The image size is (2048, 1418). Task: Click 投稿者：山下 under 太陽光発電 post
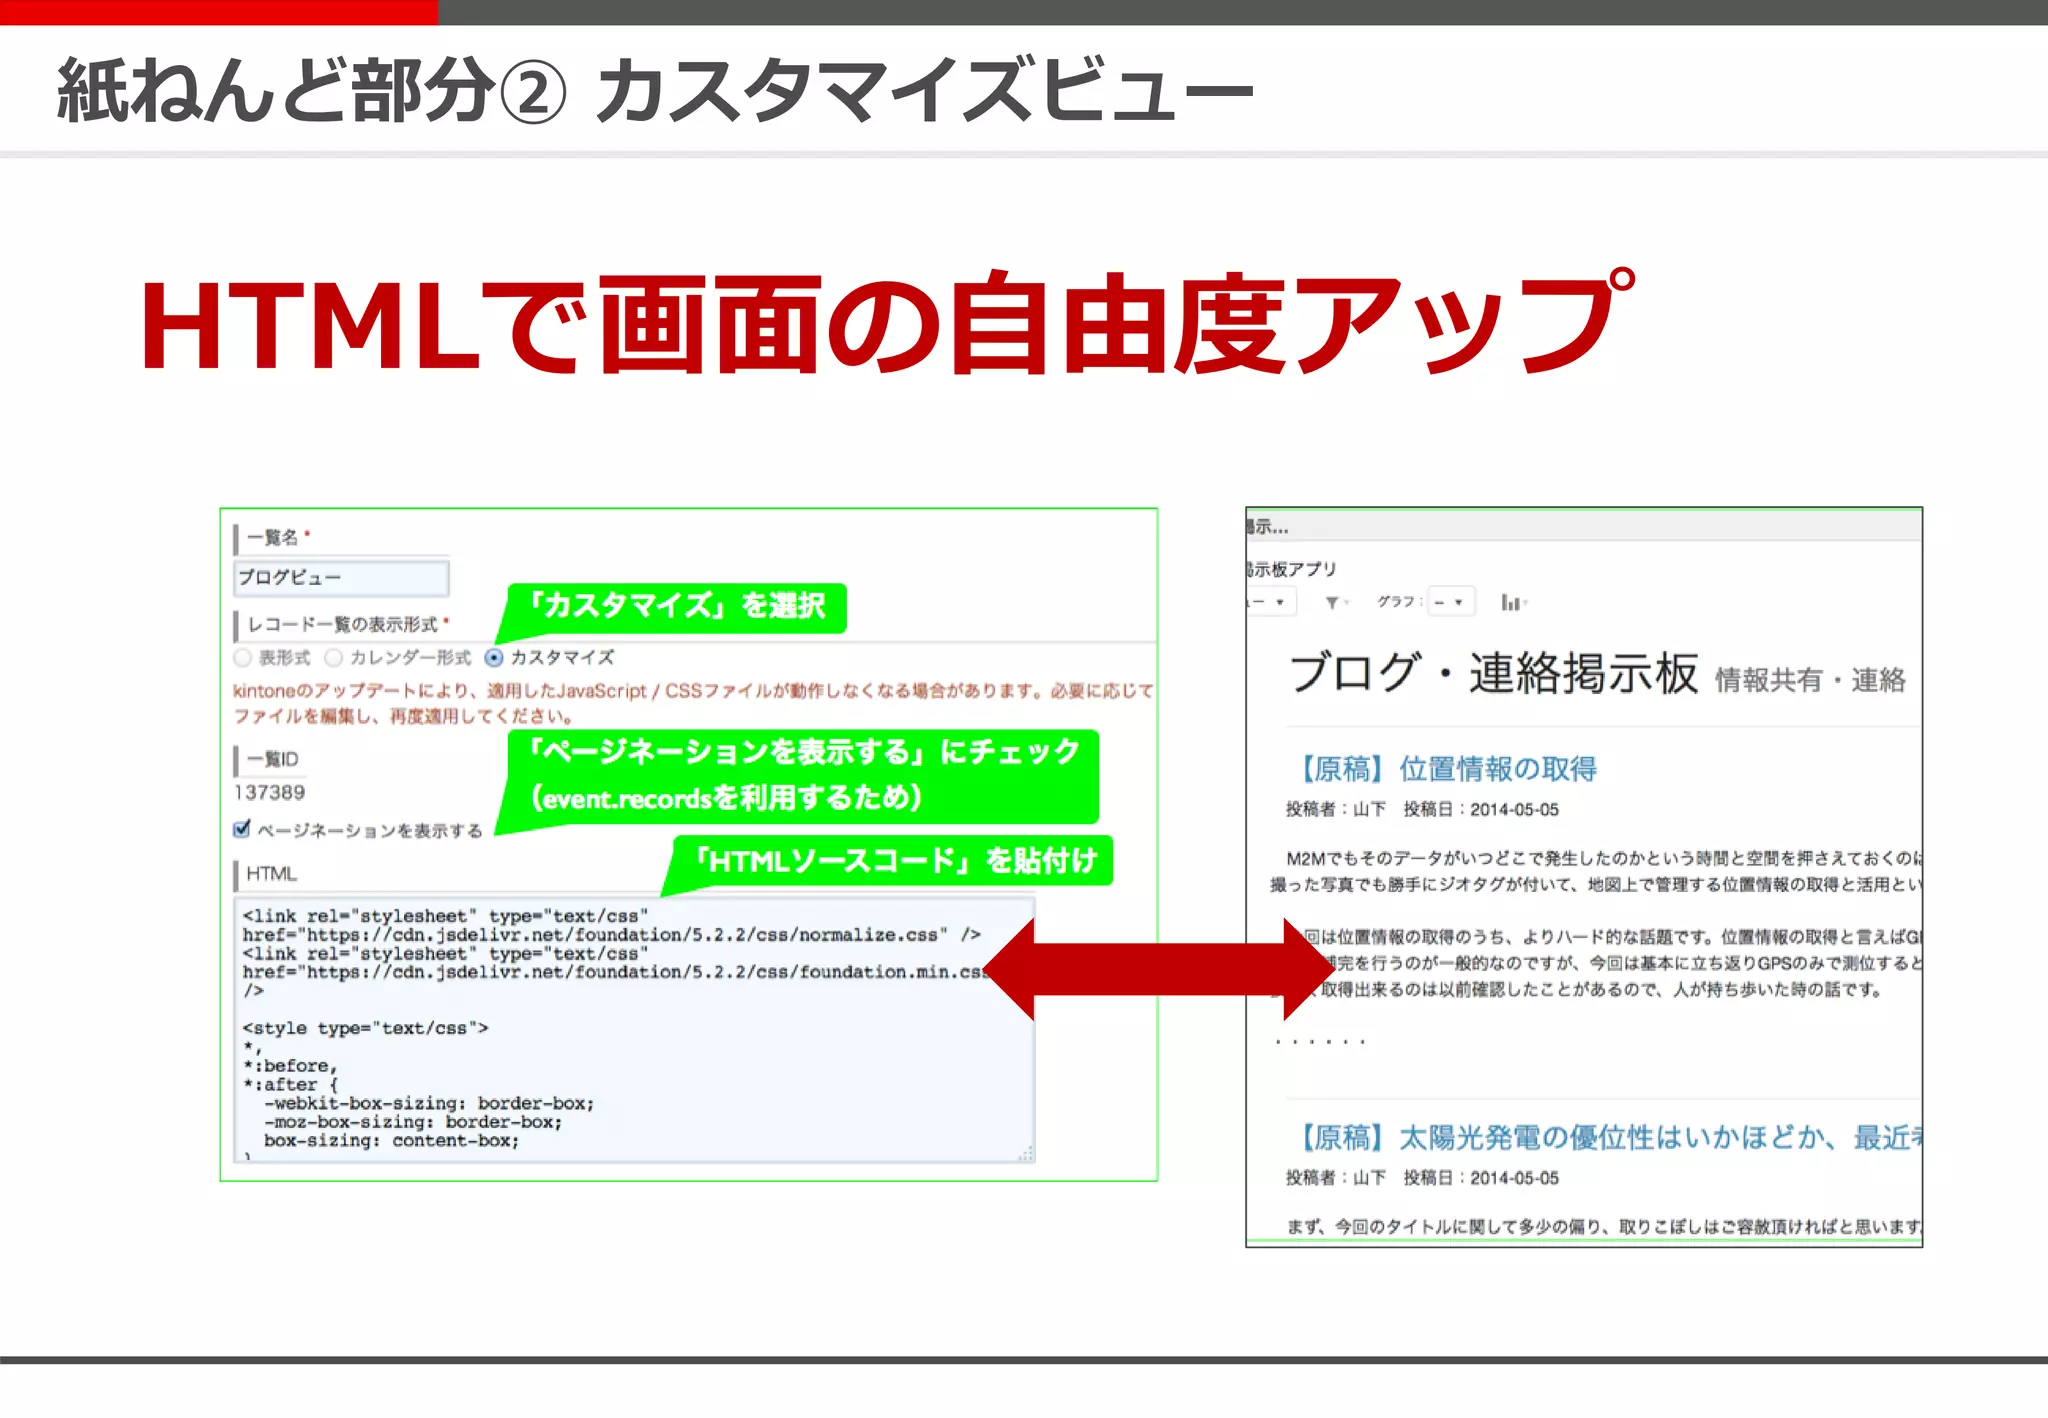[x=1336, y=1178]
